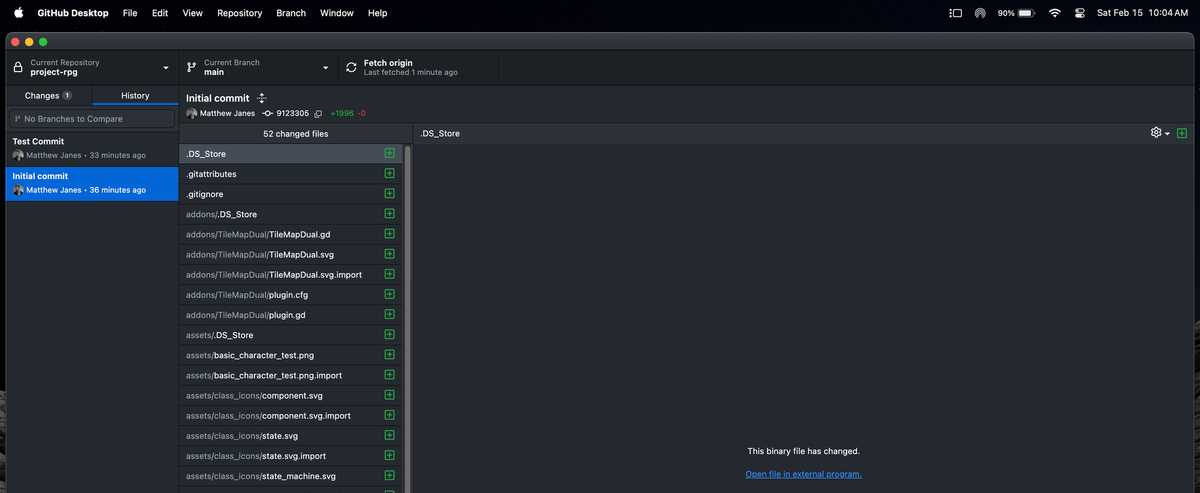Expand the arrow next to the diff settings gear

click(1168, 134)
